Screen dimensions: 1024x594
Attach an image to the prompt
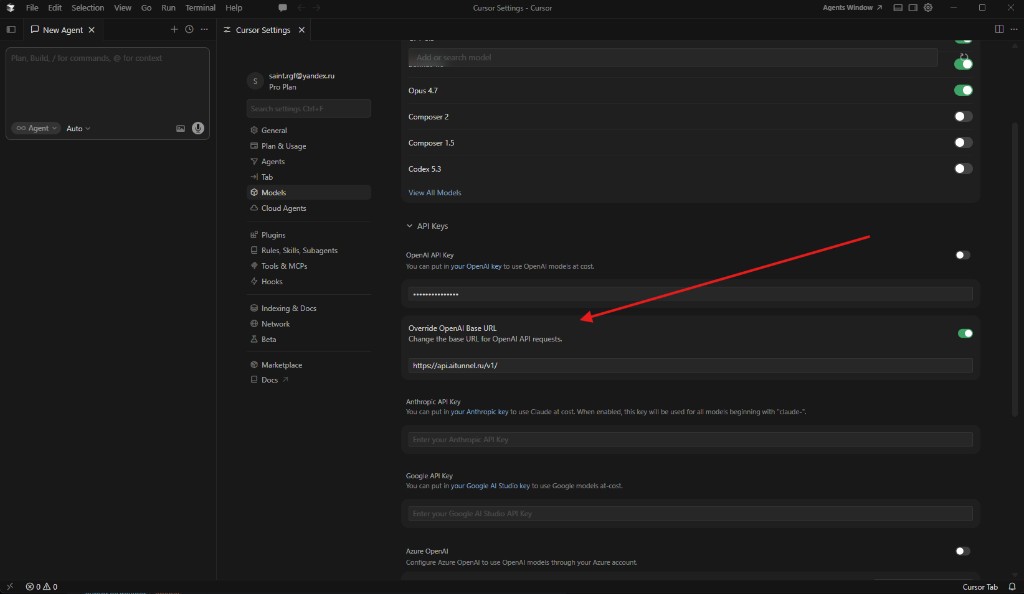pyautogui.click(x=180, y=129)
